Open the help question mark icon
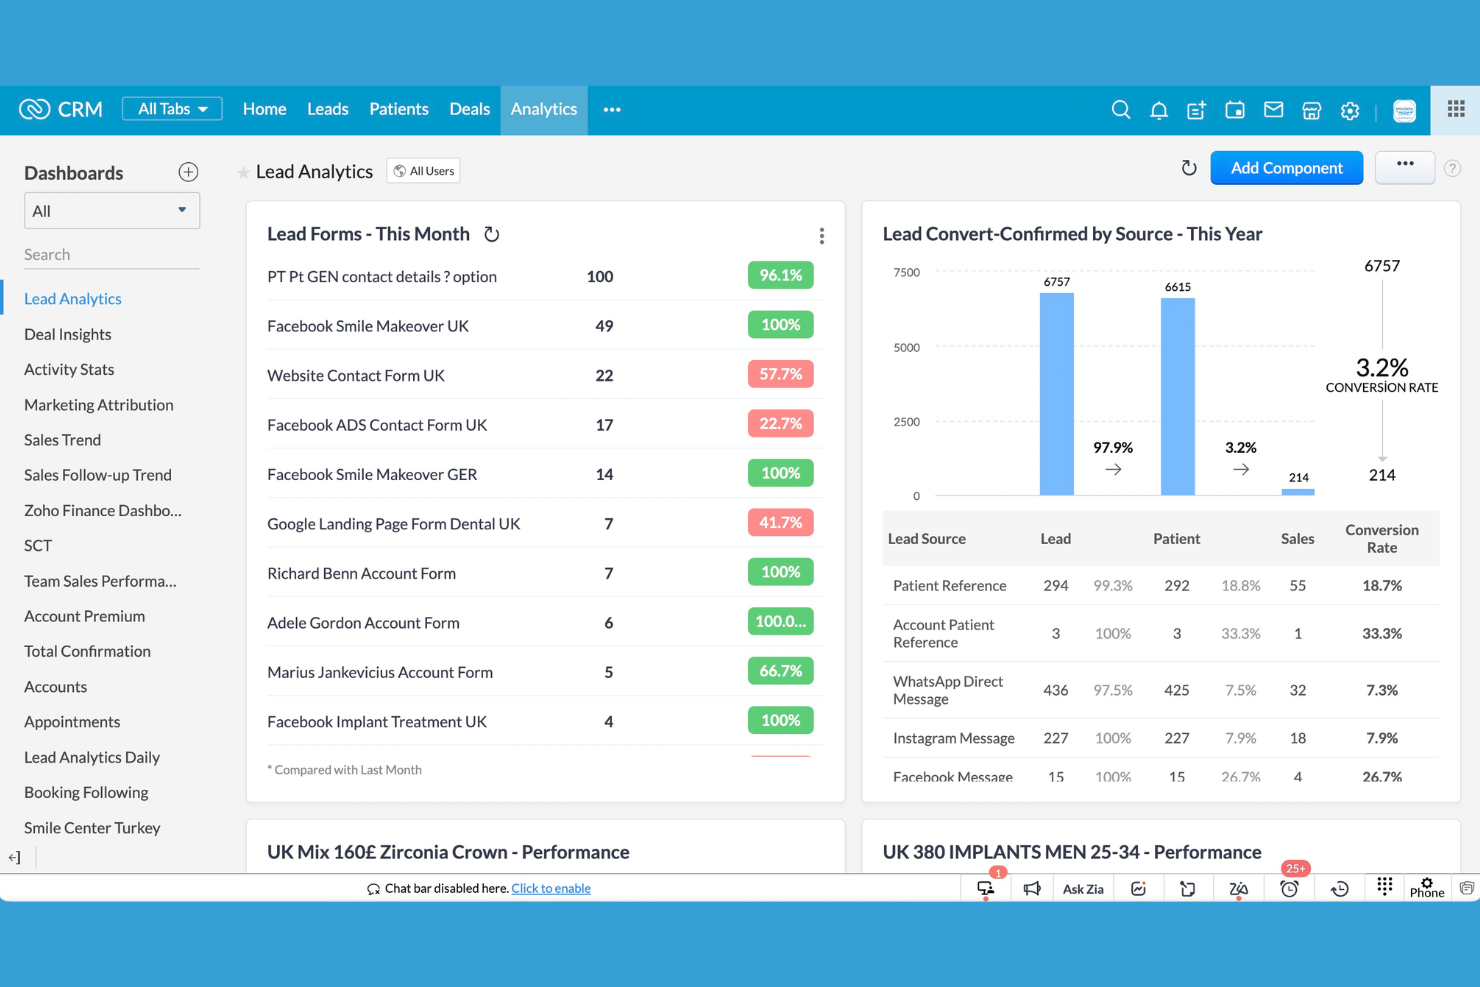Viewport: 1480px width, 987px height. [x=1452, y=169]
